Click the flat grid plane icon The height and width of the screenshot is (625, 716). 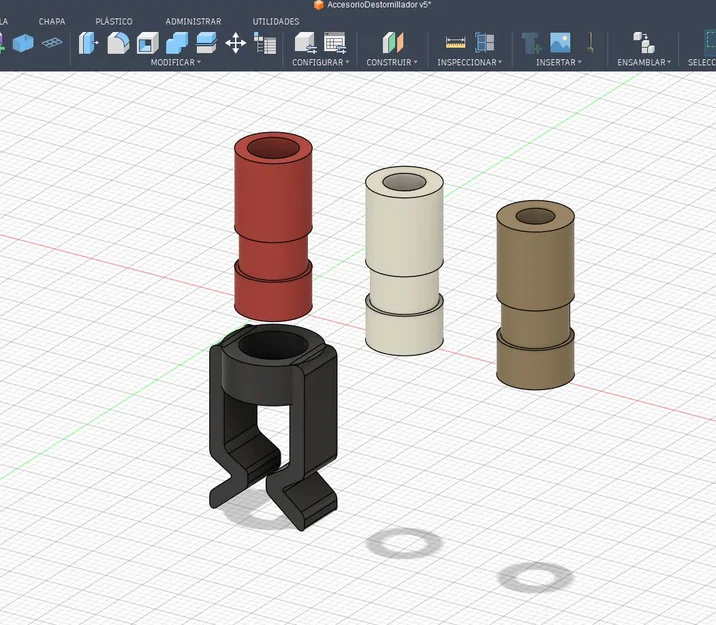point(52,43)
